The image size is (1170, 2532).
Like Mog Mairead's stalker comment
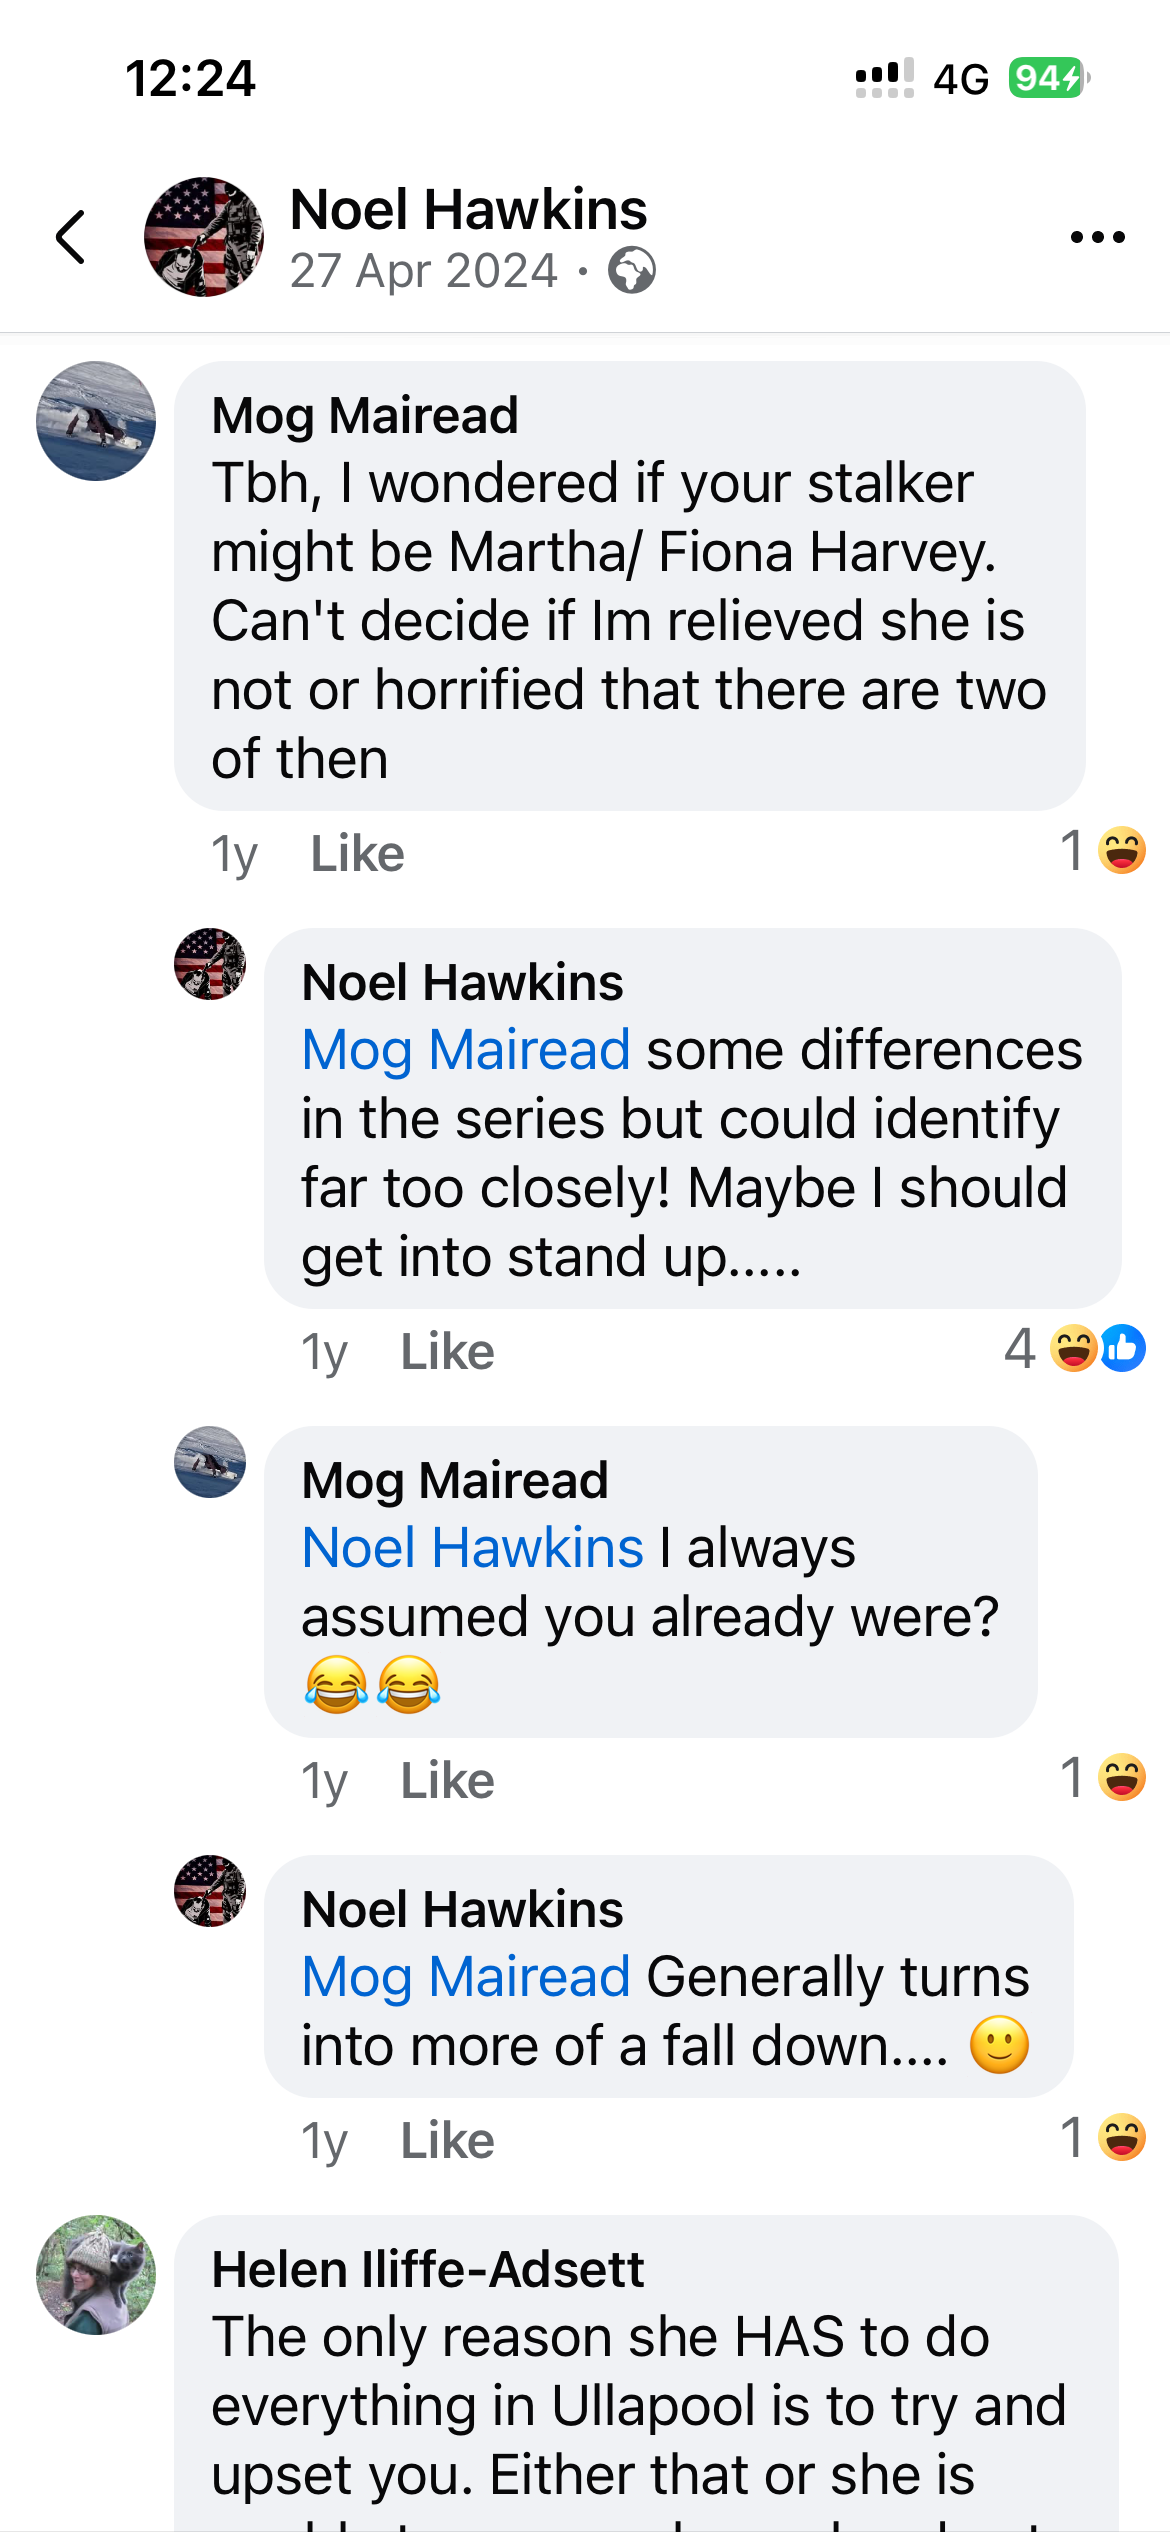357,854
